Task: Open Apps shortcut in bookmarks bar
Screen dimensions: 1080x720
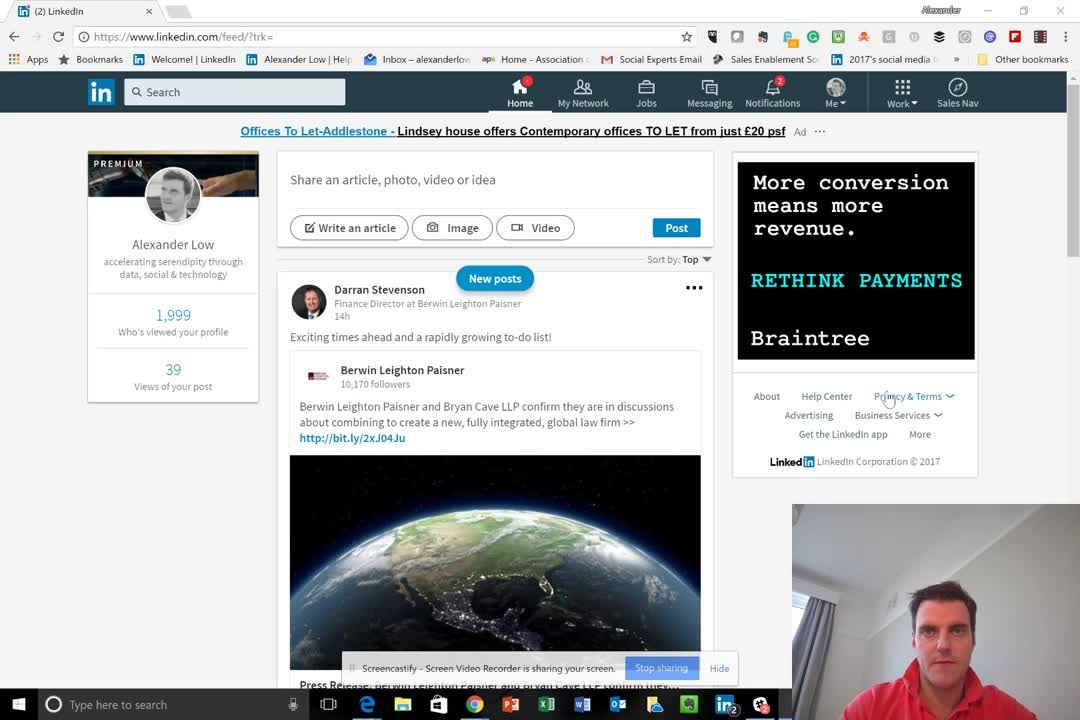Action: click(x=28, y=59)
